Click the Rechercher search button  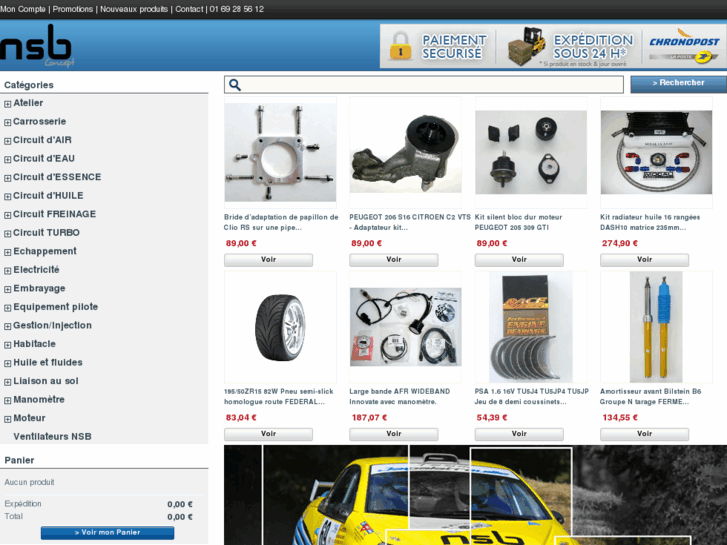[x=678, y=84]
